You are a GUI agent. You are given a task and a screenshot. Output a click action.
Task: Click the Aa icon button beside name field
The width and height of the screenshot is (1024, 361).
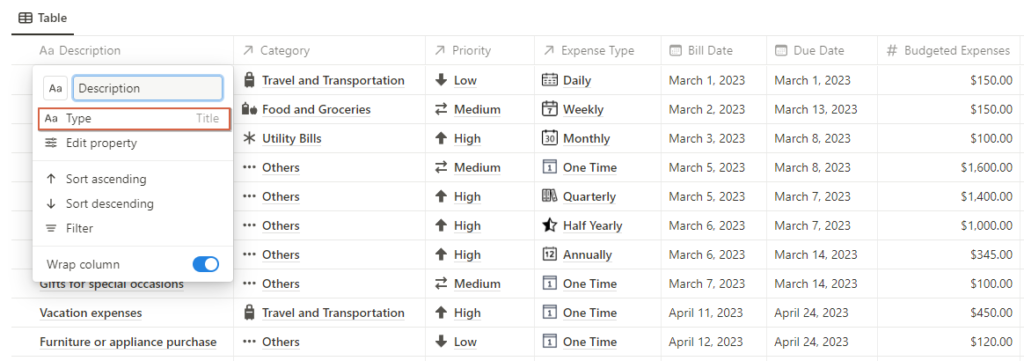56,88
